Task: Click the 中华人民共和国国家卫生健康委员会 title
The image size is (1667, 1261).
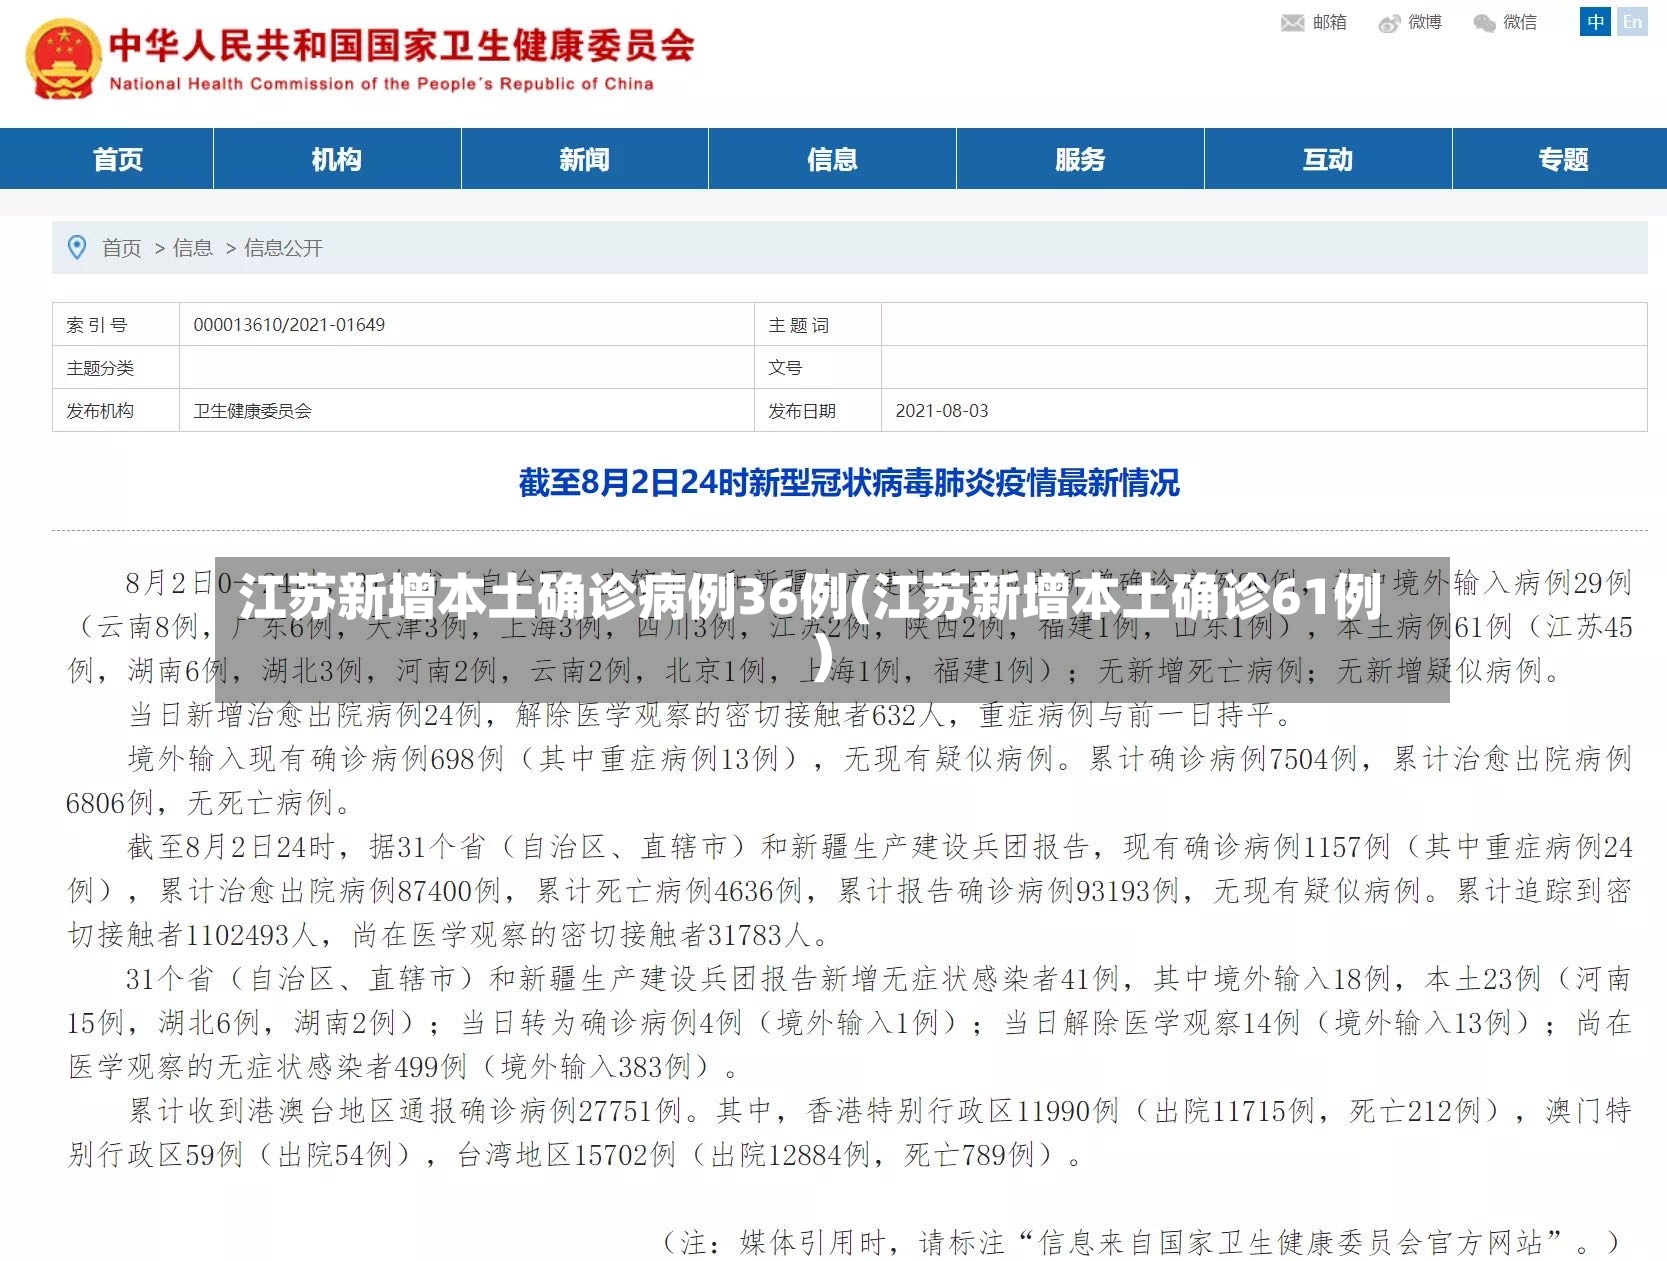Action: pos(402,46)
